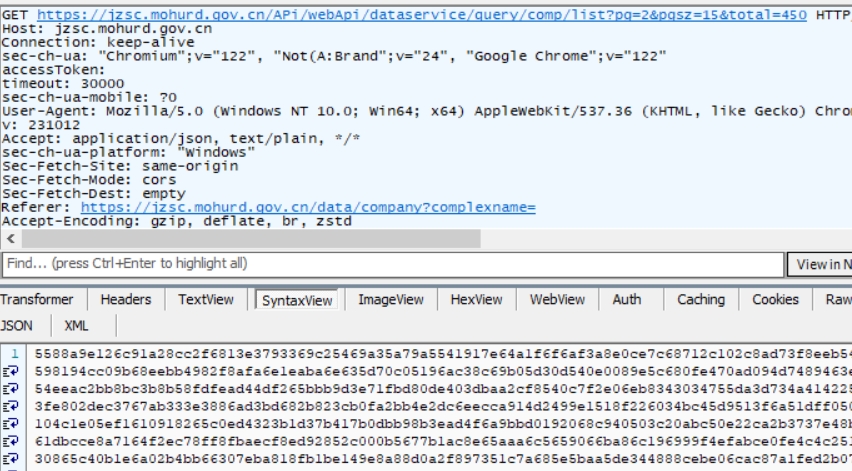Click the wrap icon beside line starting 54eeac2b

click(16, 388)
